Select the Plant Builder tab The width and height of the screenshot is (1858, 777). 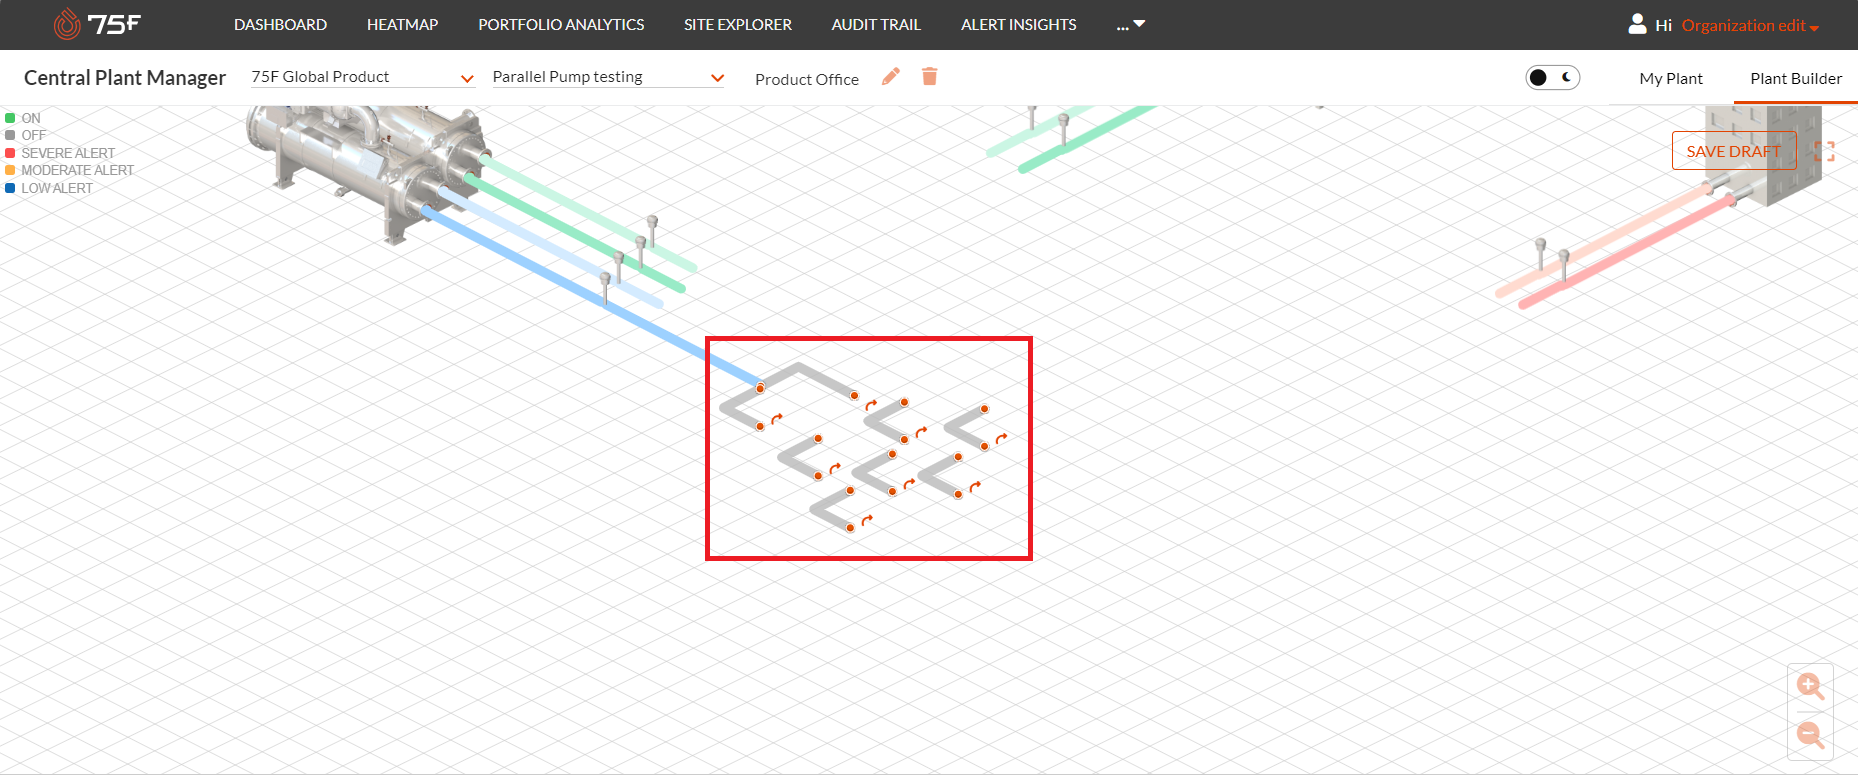coord(1796,78)
